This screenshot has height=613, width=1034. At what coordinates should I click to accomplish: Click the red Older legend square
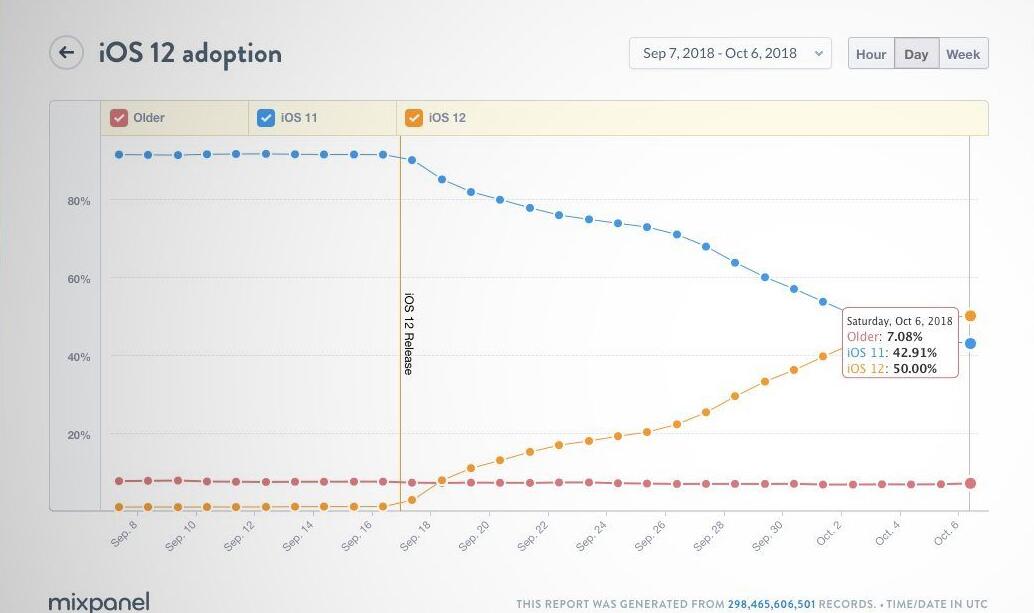click(x=118, y=117)
